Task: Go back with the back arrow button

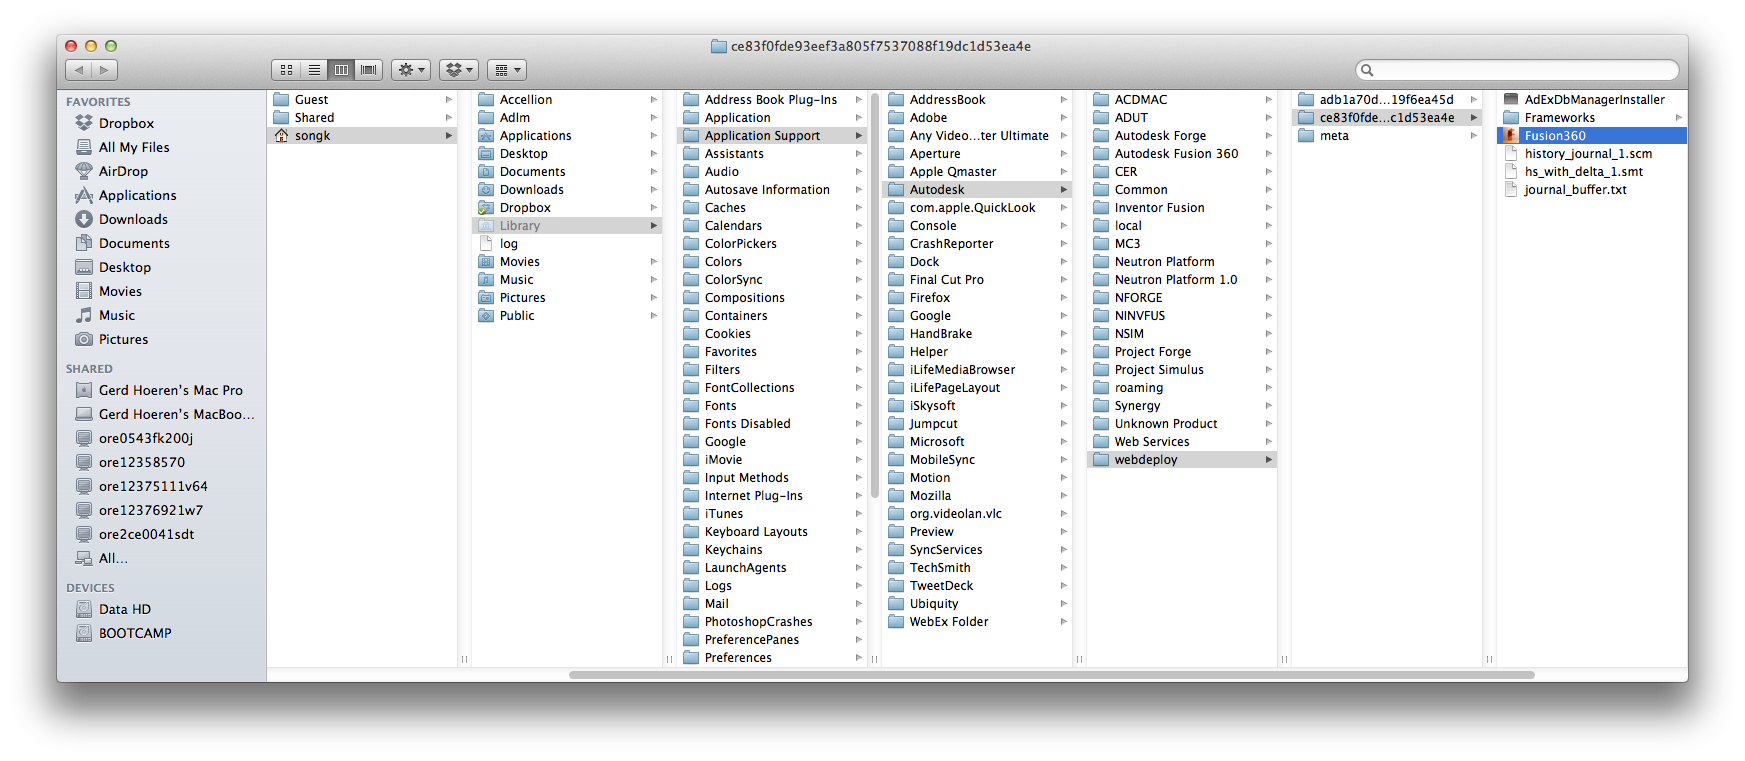Action: tap(79, 70)
